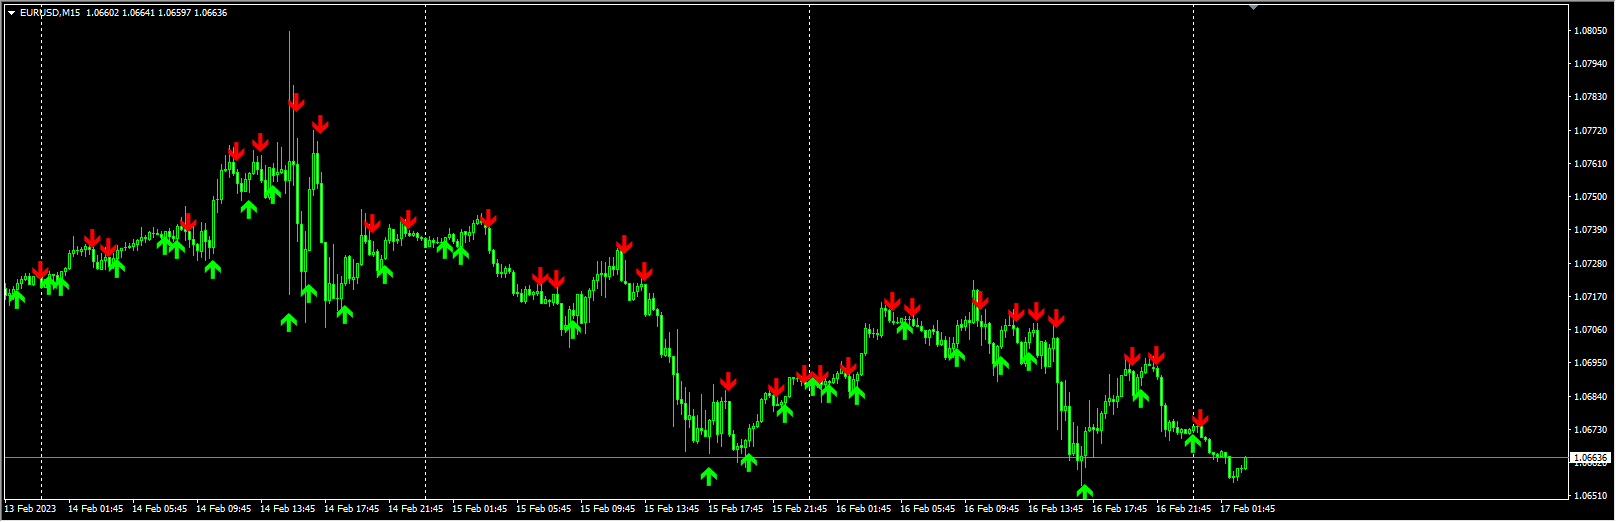Viewport: 1616px width, 522px height.
Task: Click the 1.06950 price scale label
Action: 1590,363
